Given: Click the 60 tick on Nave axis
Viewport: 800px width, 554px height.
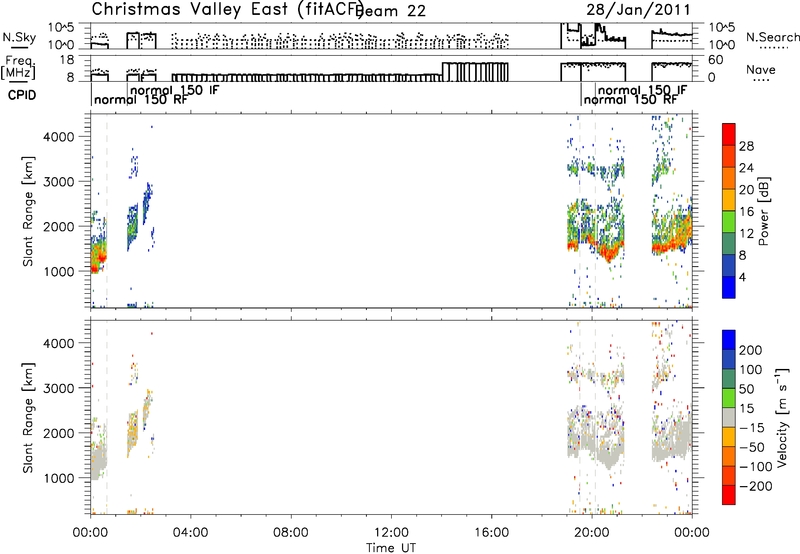Looking at the screenshot, I should pos(716,60).
